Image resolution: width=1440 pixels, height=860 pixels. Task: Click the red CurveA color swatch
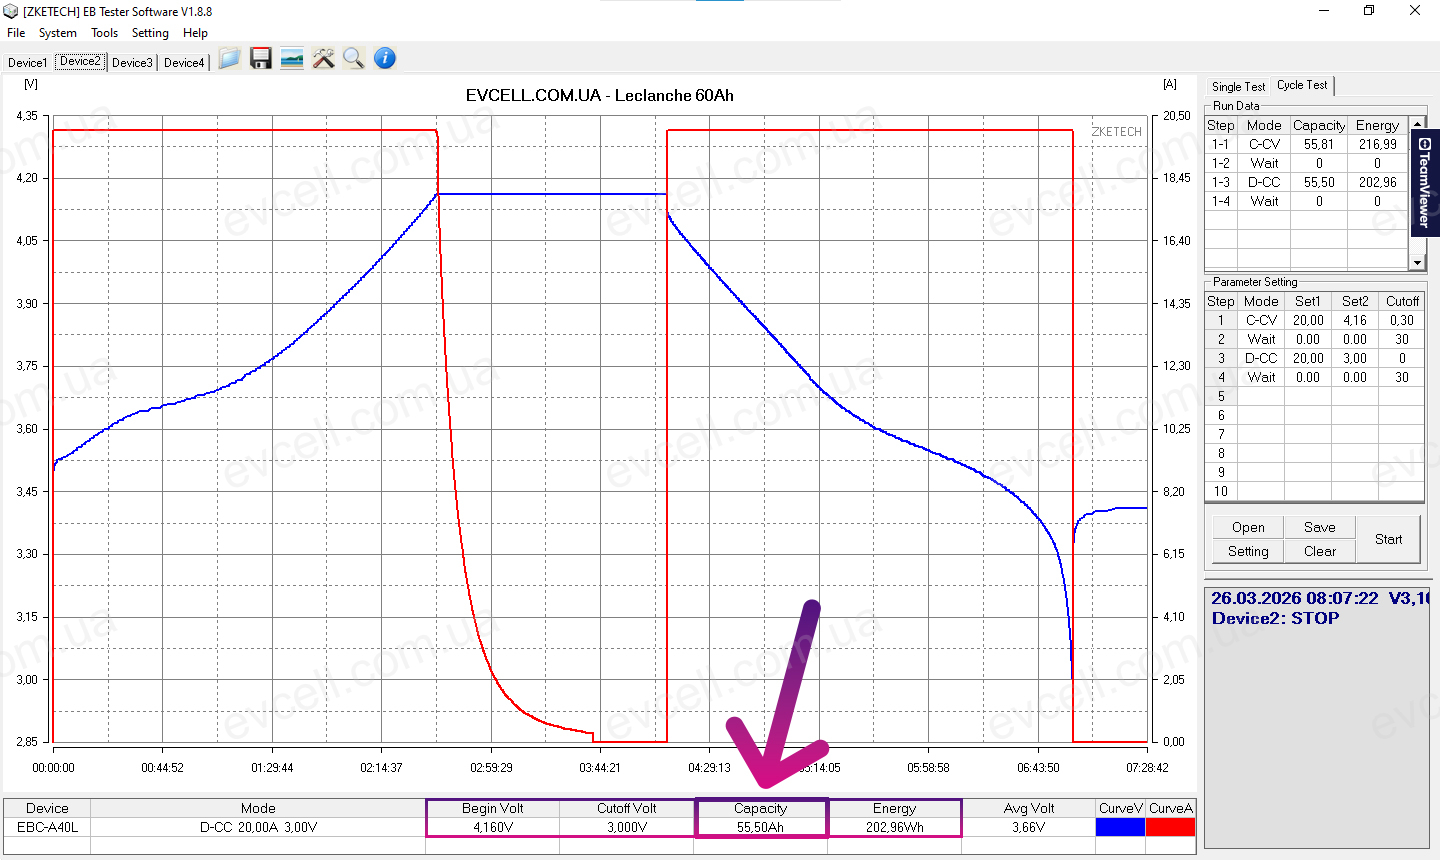click(x=1170, y=827)
